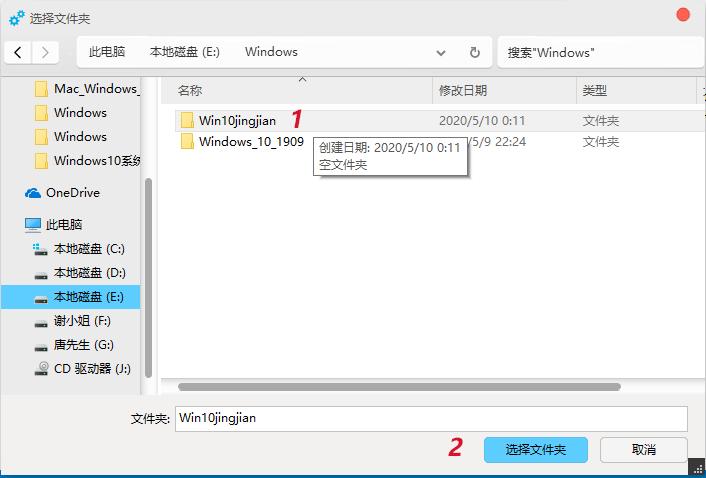This screenshot has width=706, height=478.
Task: Open CD 驱动器 (J:) drive
Action: tap(92, 369)
